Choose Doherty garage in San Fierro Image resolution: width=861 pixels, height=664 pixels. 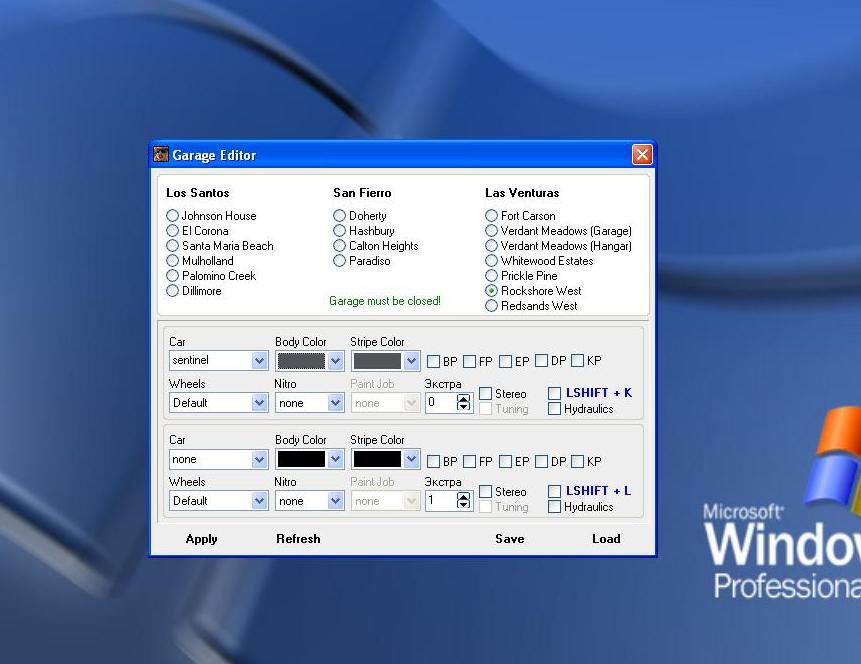pos(340,216)
